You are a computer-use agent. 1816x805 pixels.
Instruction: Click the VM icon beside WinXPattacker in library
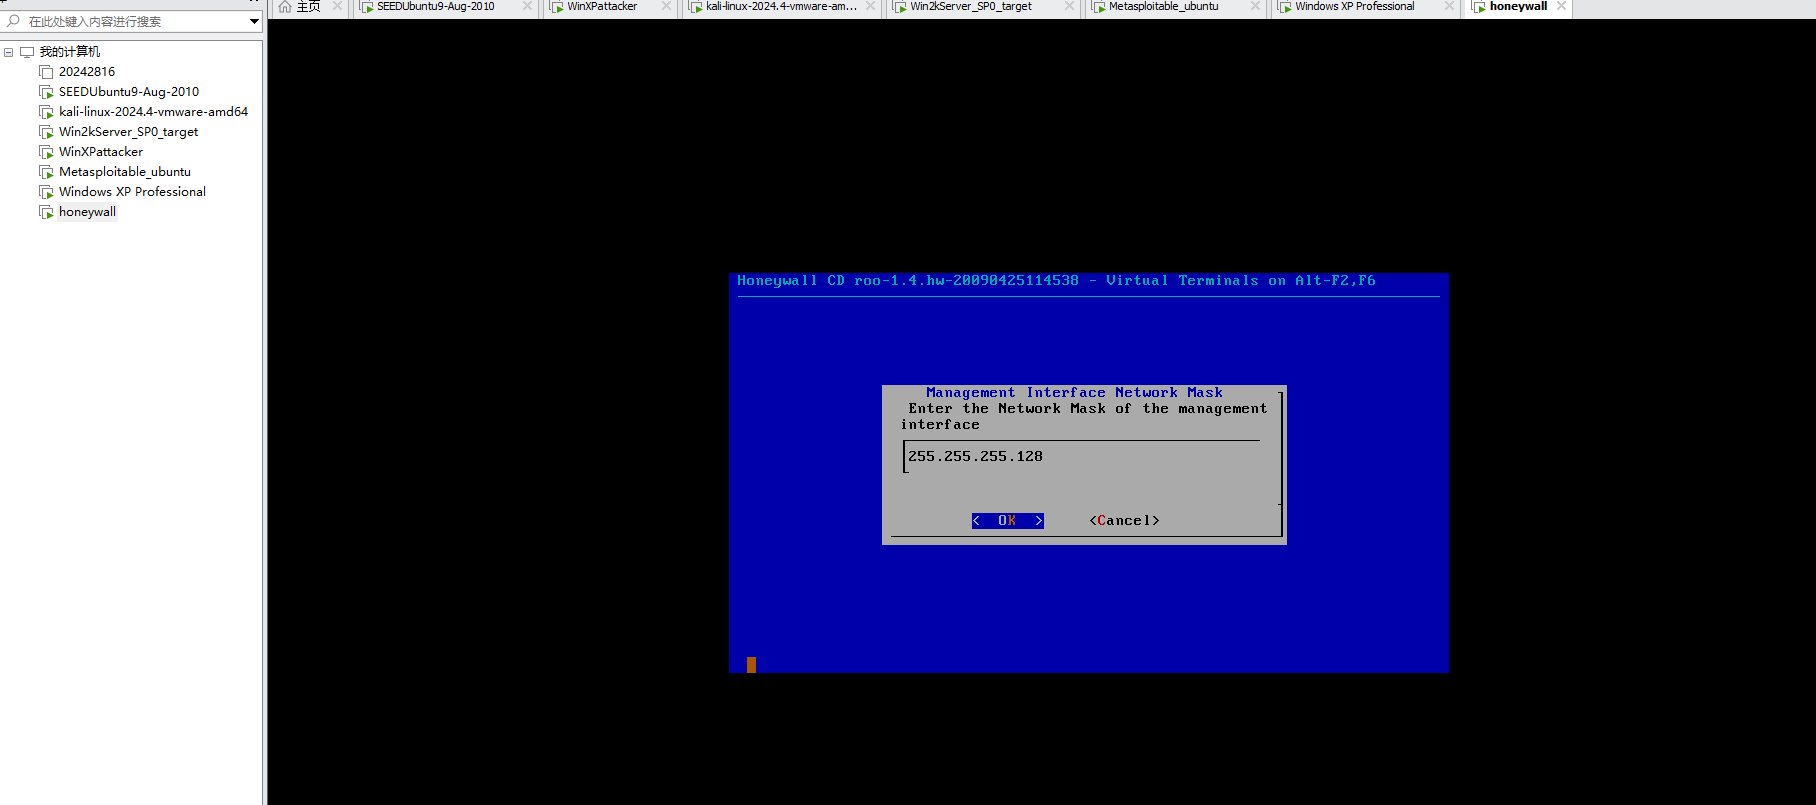(46, 152)
